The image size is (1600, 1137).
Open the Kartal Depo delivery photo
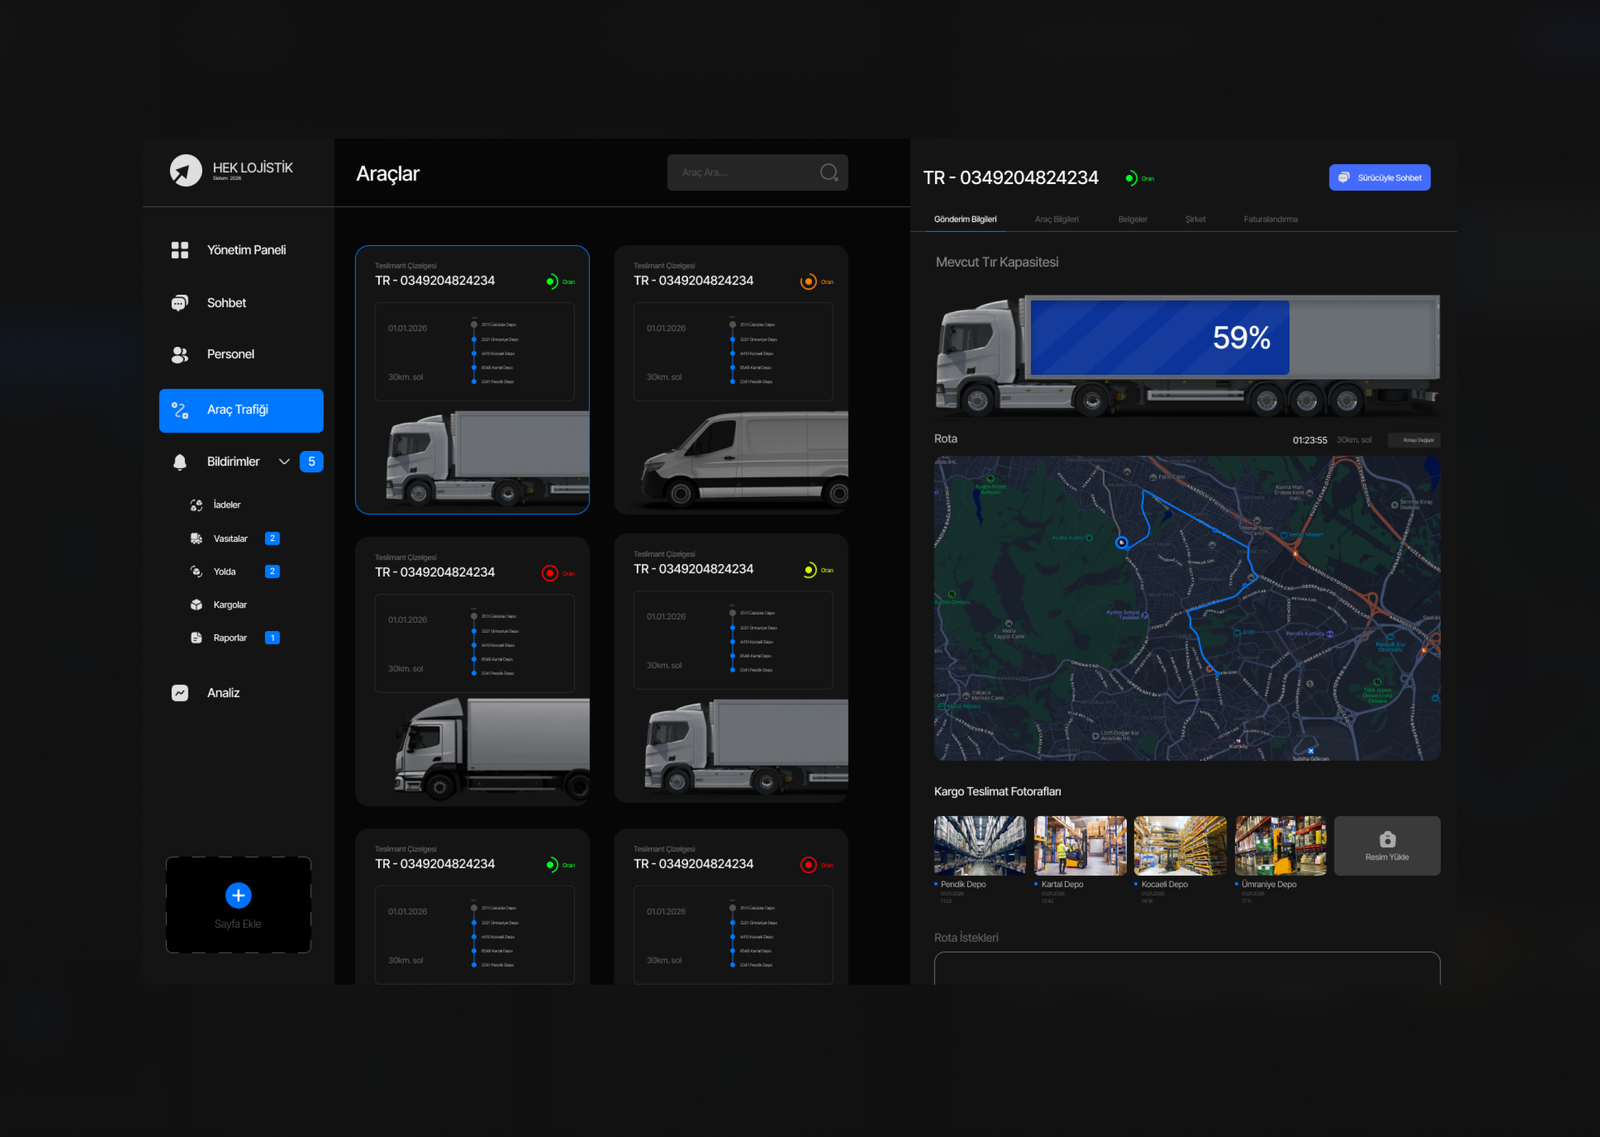tap(1079, 846)
